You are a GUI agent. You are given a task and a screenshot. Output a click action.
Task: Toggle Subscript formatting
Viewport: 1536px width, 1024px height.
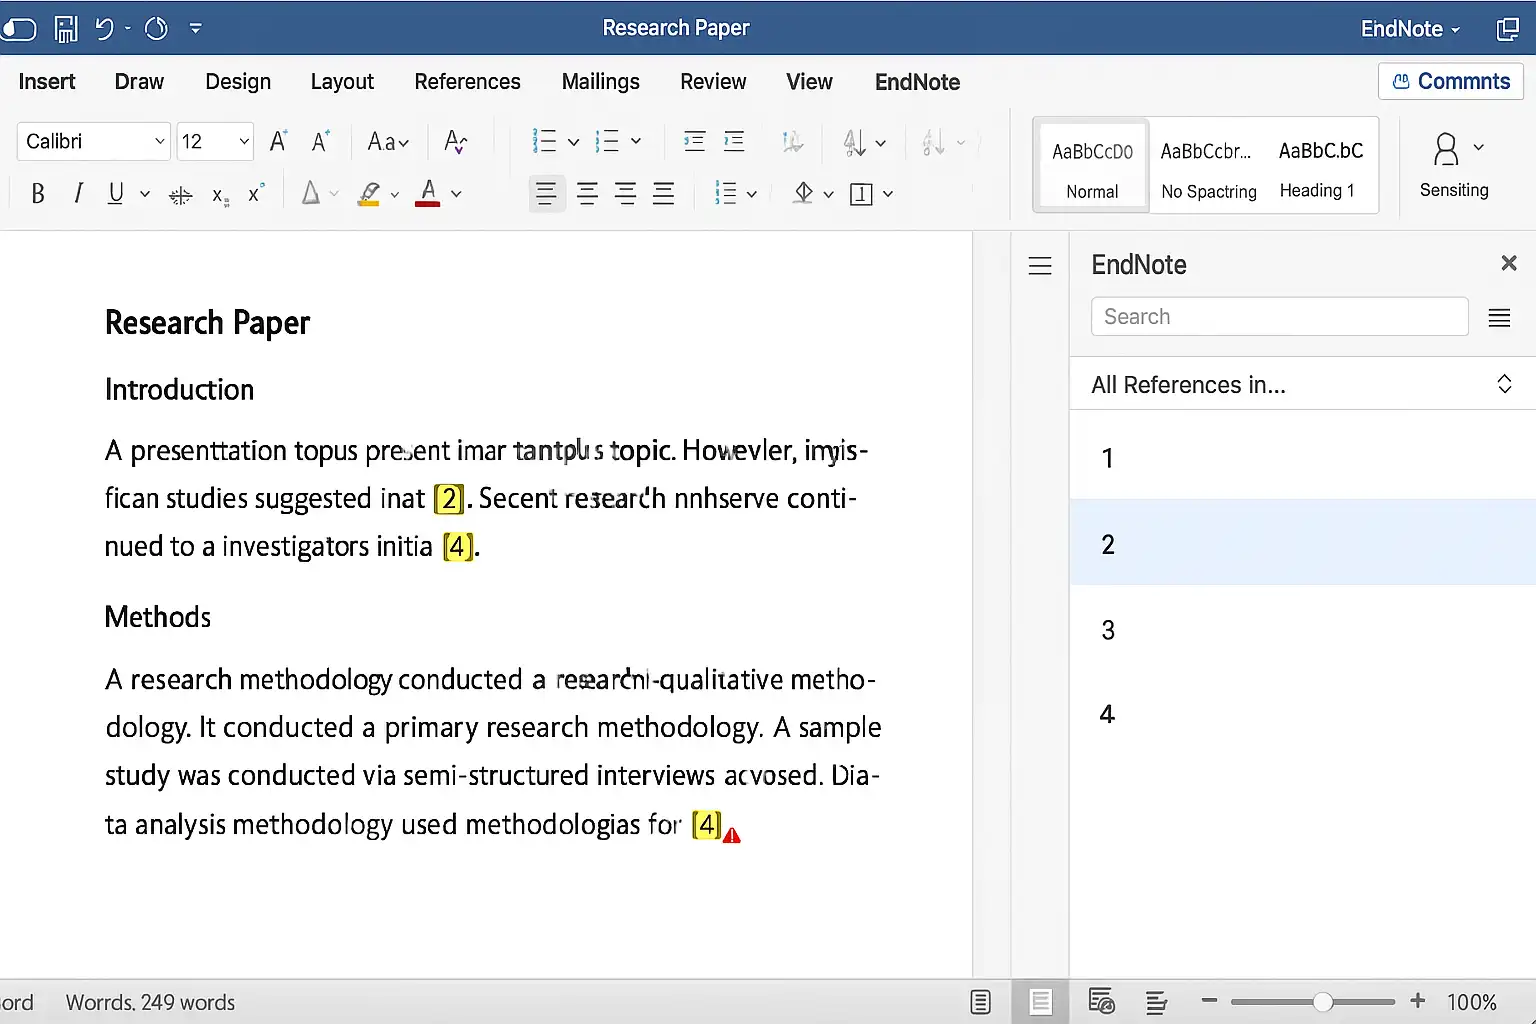[x=221, y=196]
